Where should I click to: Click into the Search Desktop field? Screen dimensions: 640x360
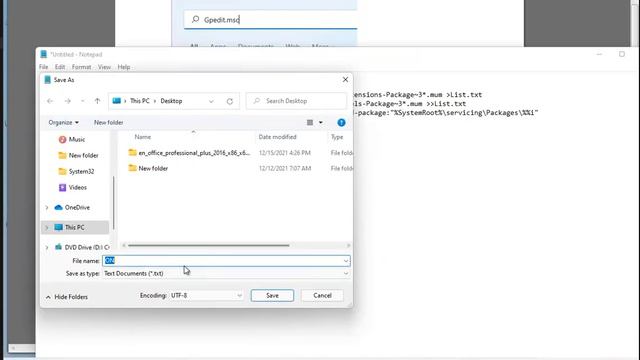(x=296, y=101)
